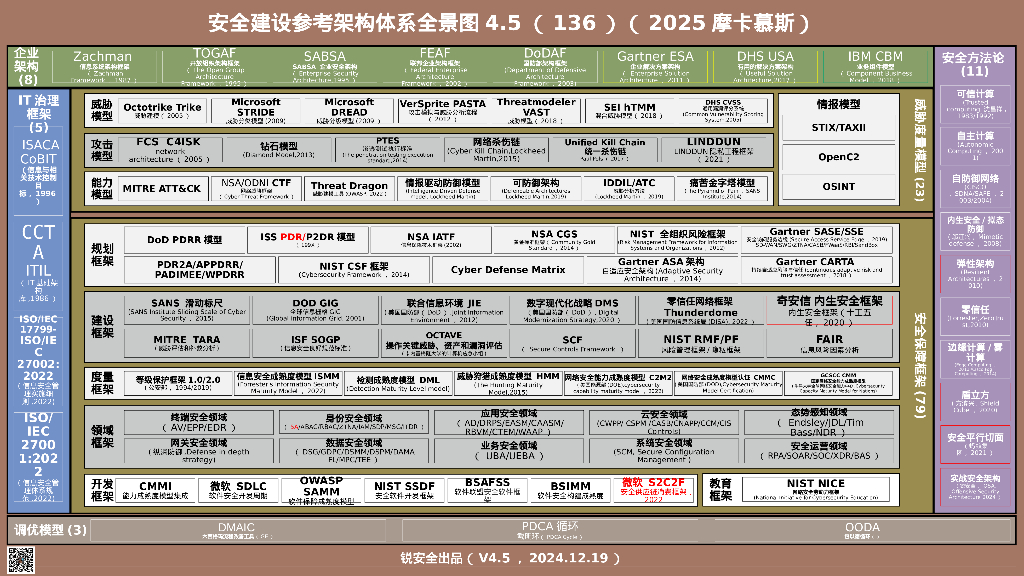Select the OpenC2 model in the intelligence panel
The width and height of the screenshot is (1024, 576).
(x=838, y=156)
